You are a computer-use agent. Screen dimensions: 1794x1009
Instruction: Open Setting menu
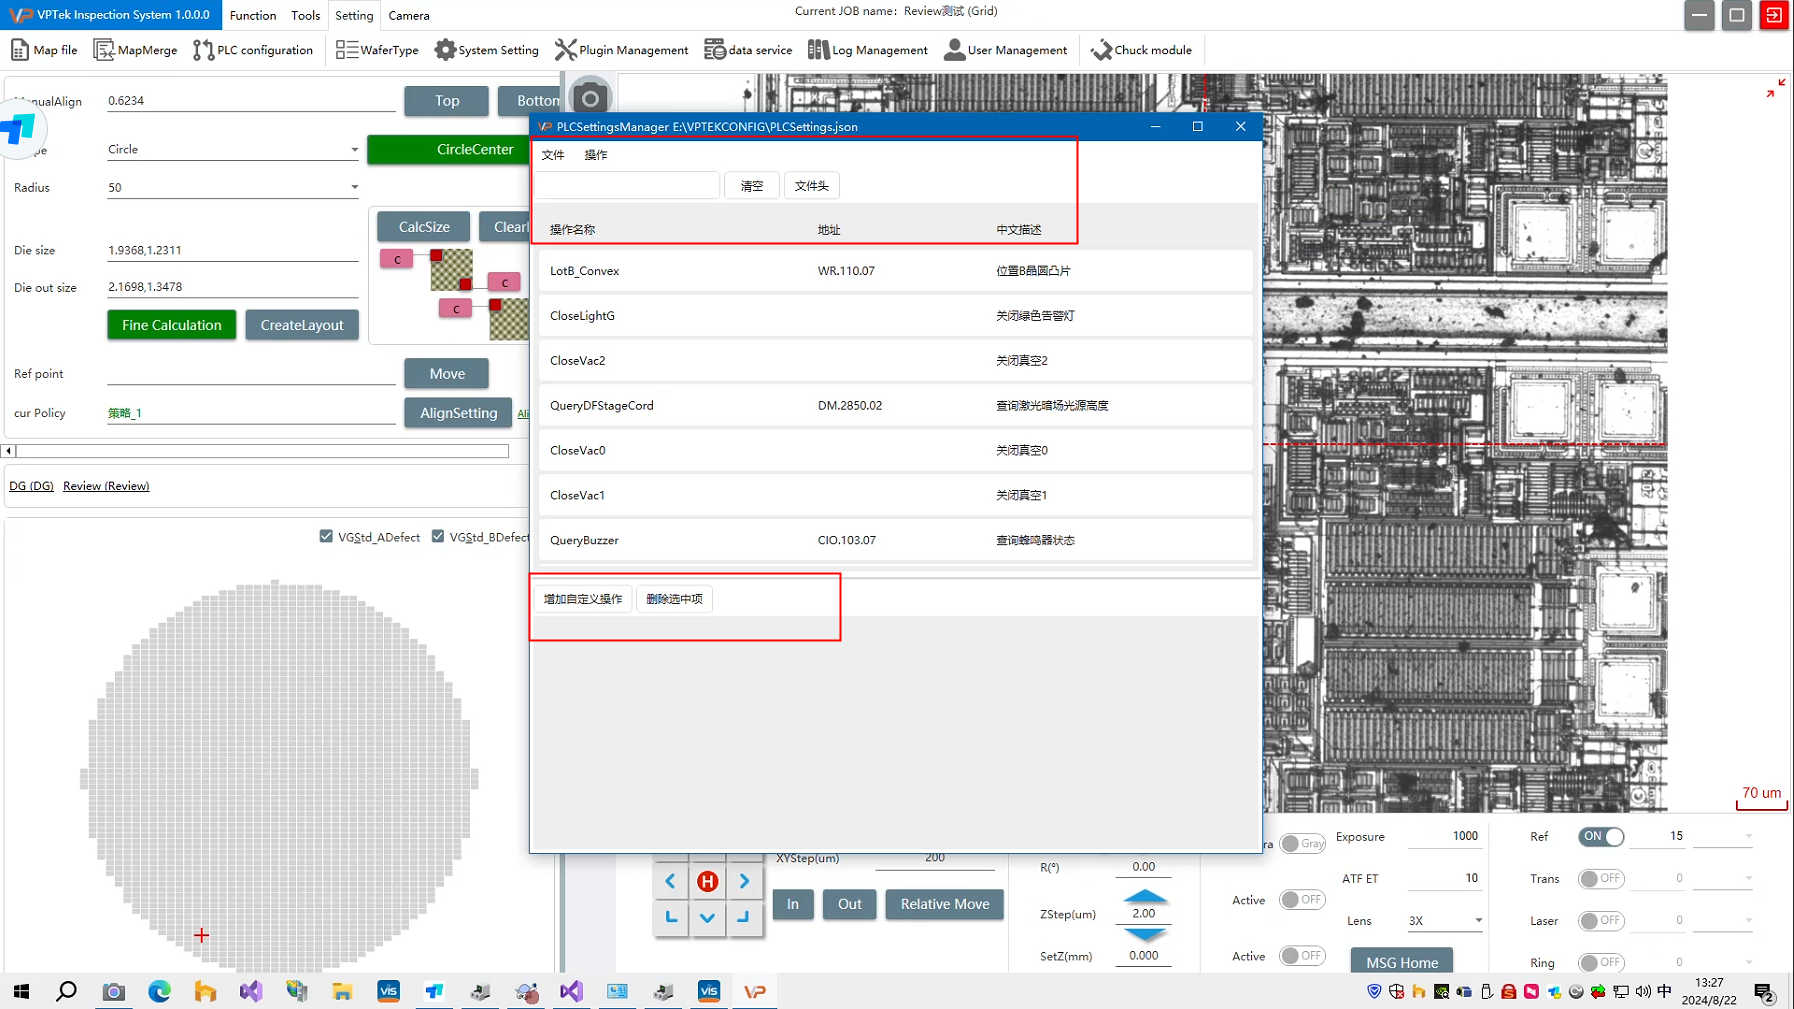[354, 15]
